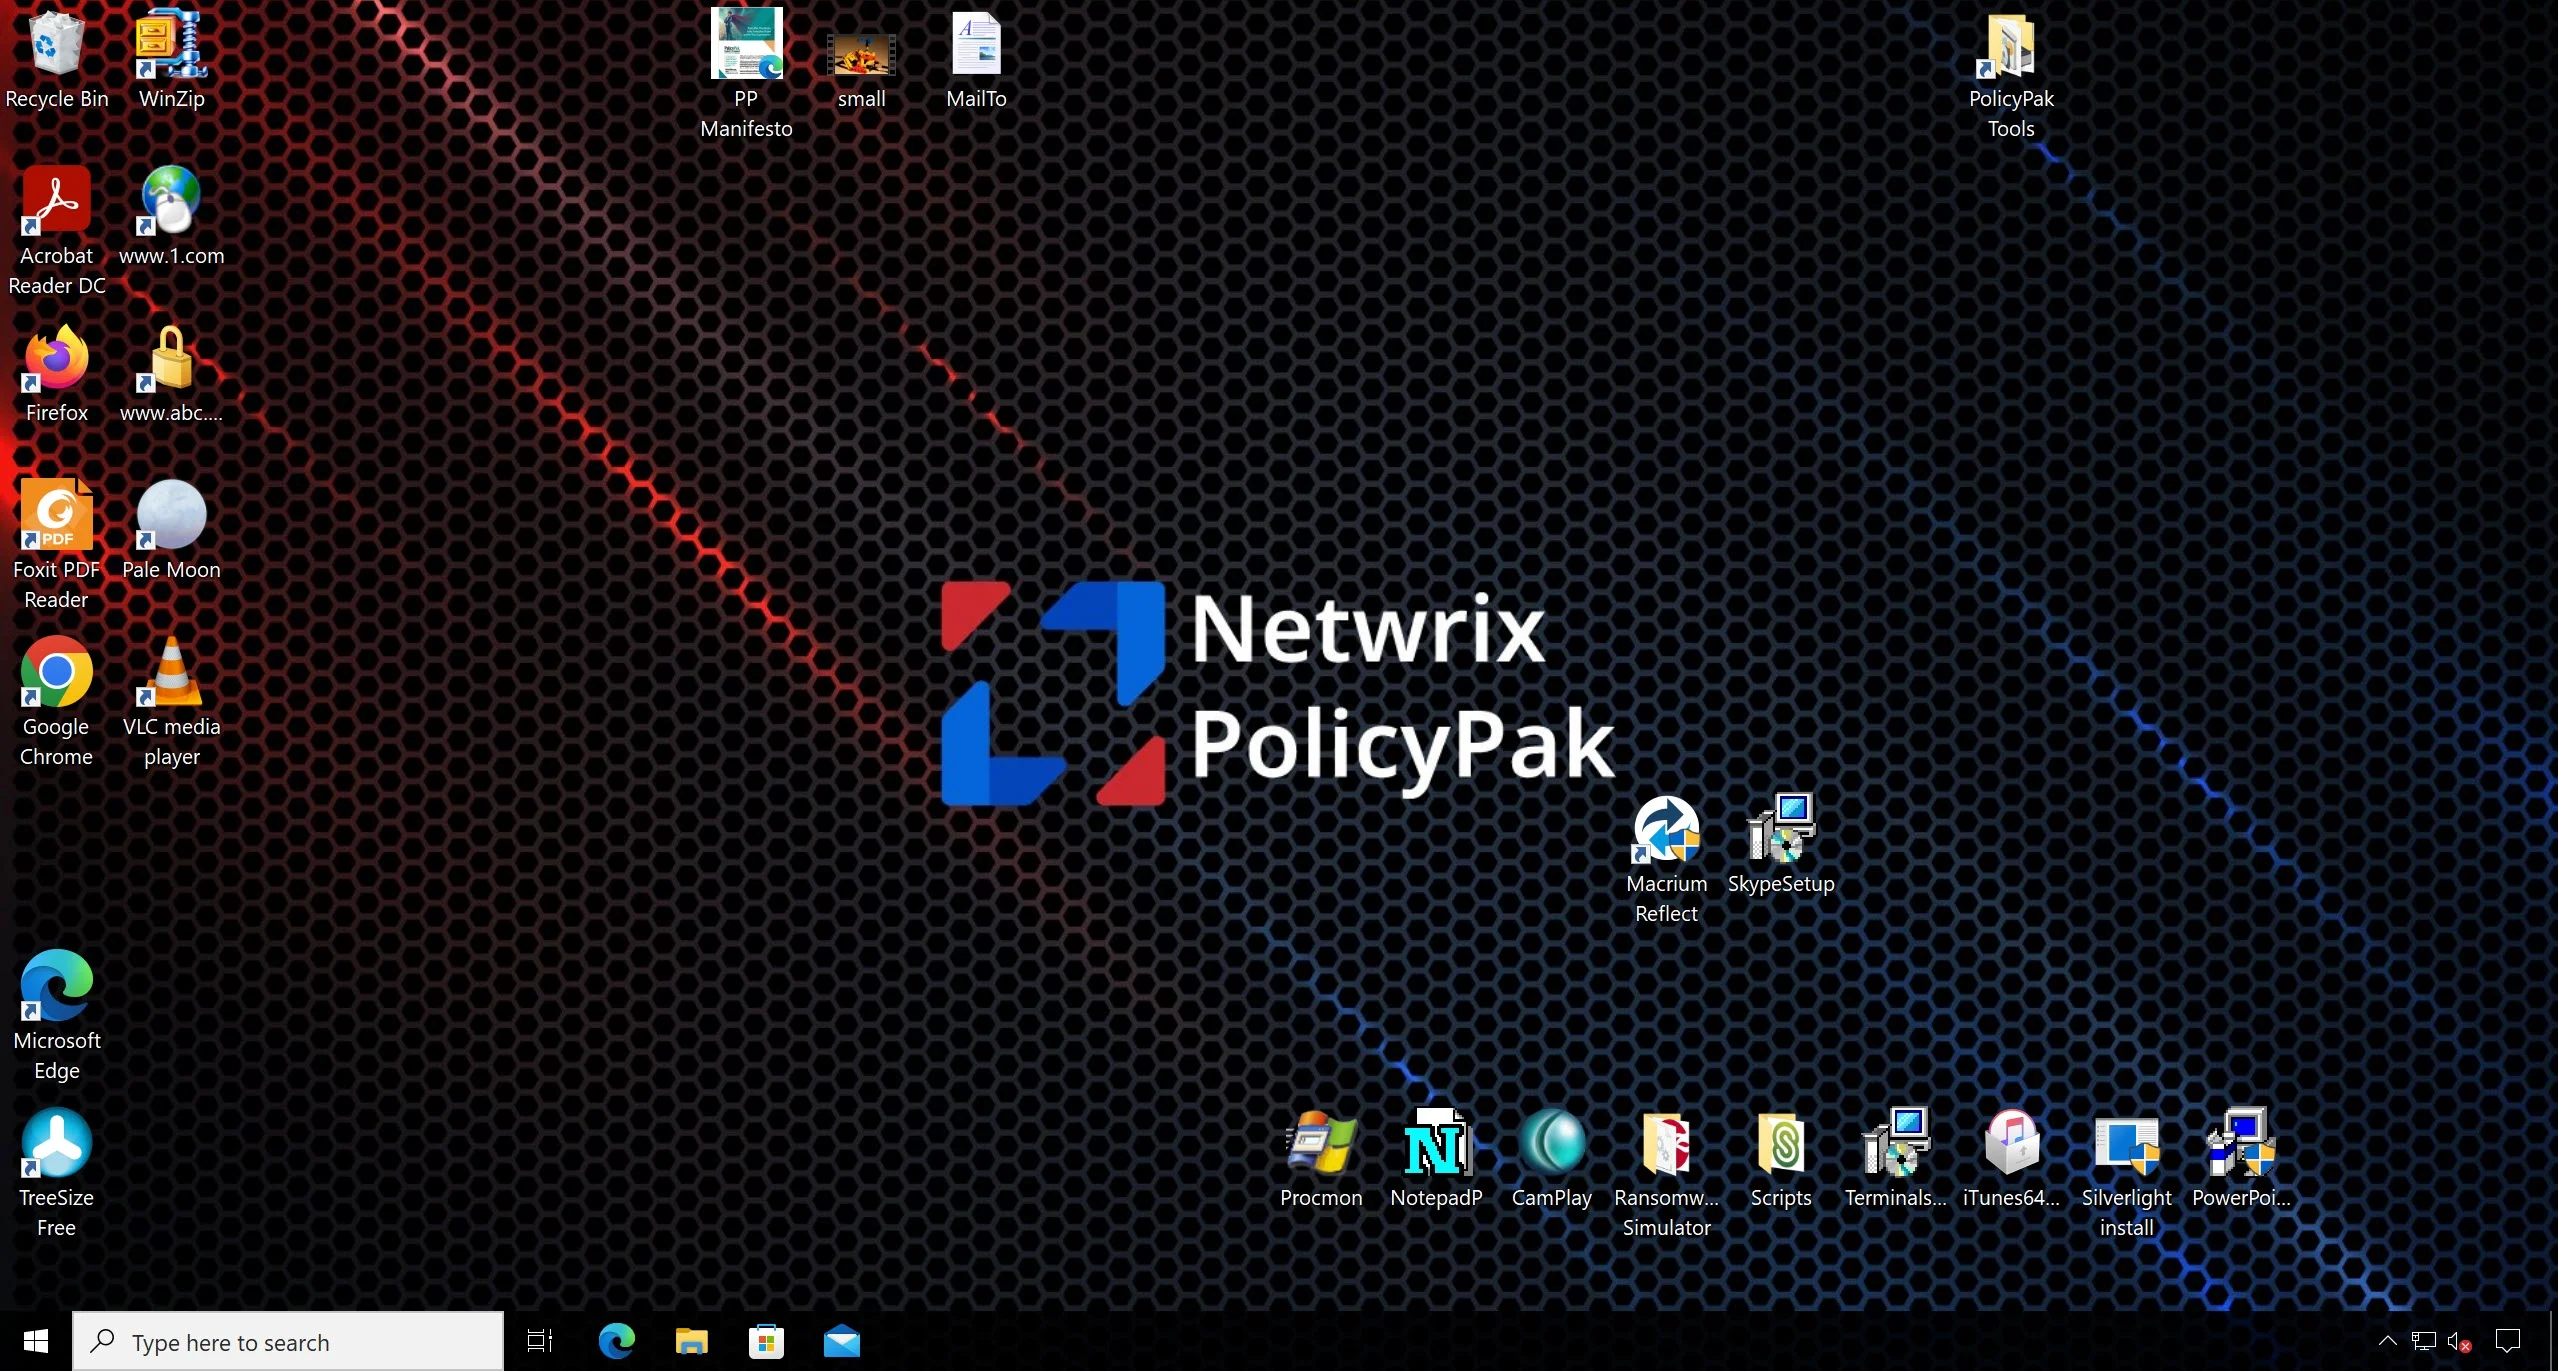The height and width of the screenshot is (1371, 2558).
Task: Open the Mail app from taskbar
Action: (841, 1341)
